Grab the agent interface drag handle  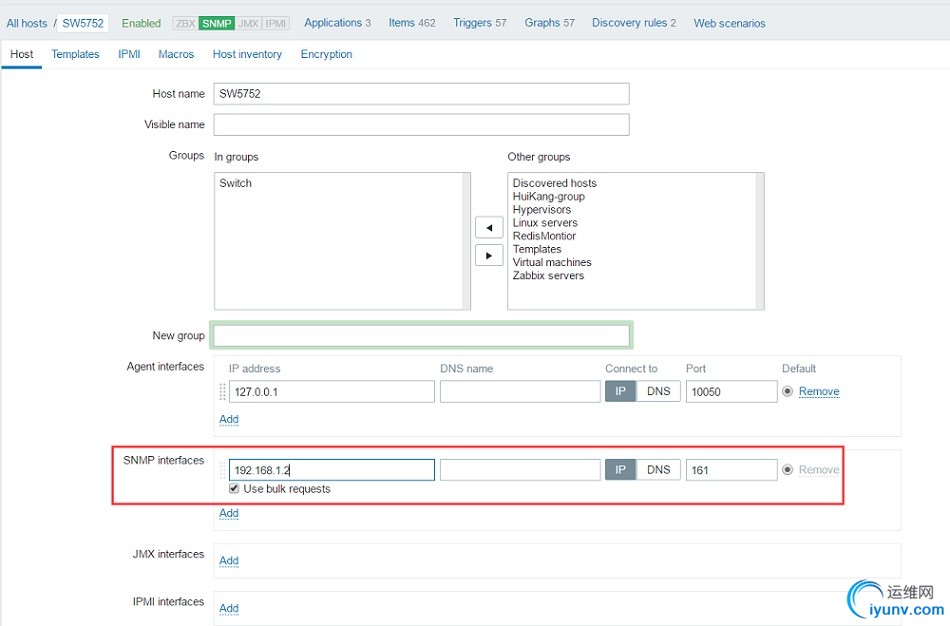[x=222, y=391]
